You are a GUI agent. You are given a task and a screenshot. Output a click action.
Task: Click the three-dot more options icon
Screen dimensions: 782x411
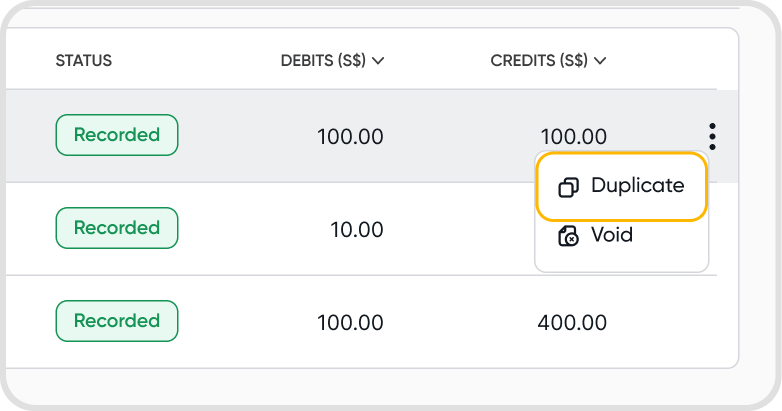pos(712,136)
